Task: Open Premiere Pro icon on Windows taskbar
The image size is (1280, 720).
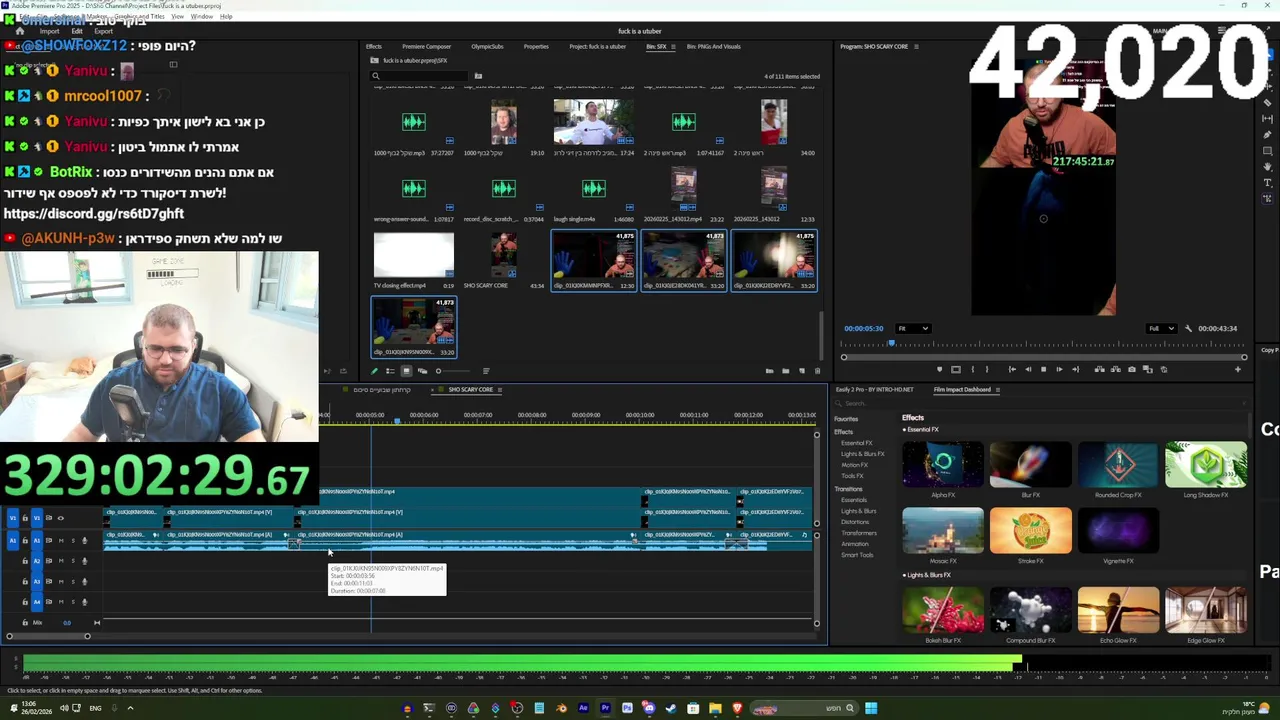Action: 605,708
